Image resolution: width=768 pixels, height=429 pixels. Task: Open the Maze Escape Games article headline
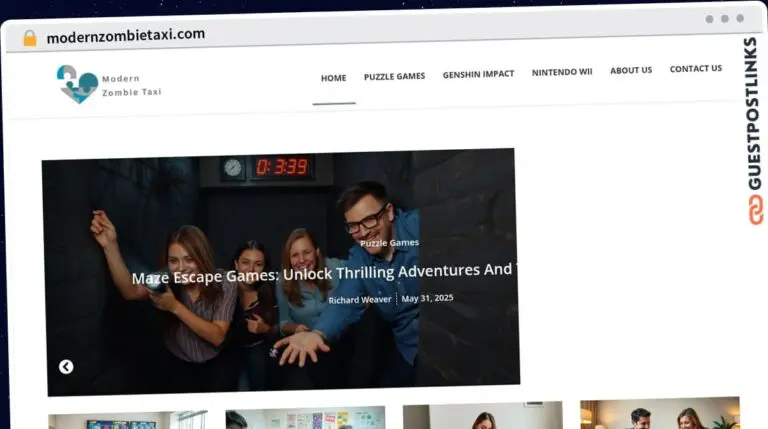[x=323, y=274]
